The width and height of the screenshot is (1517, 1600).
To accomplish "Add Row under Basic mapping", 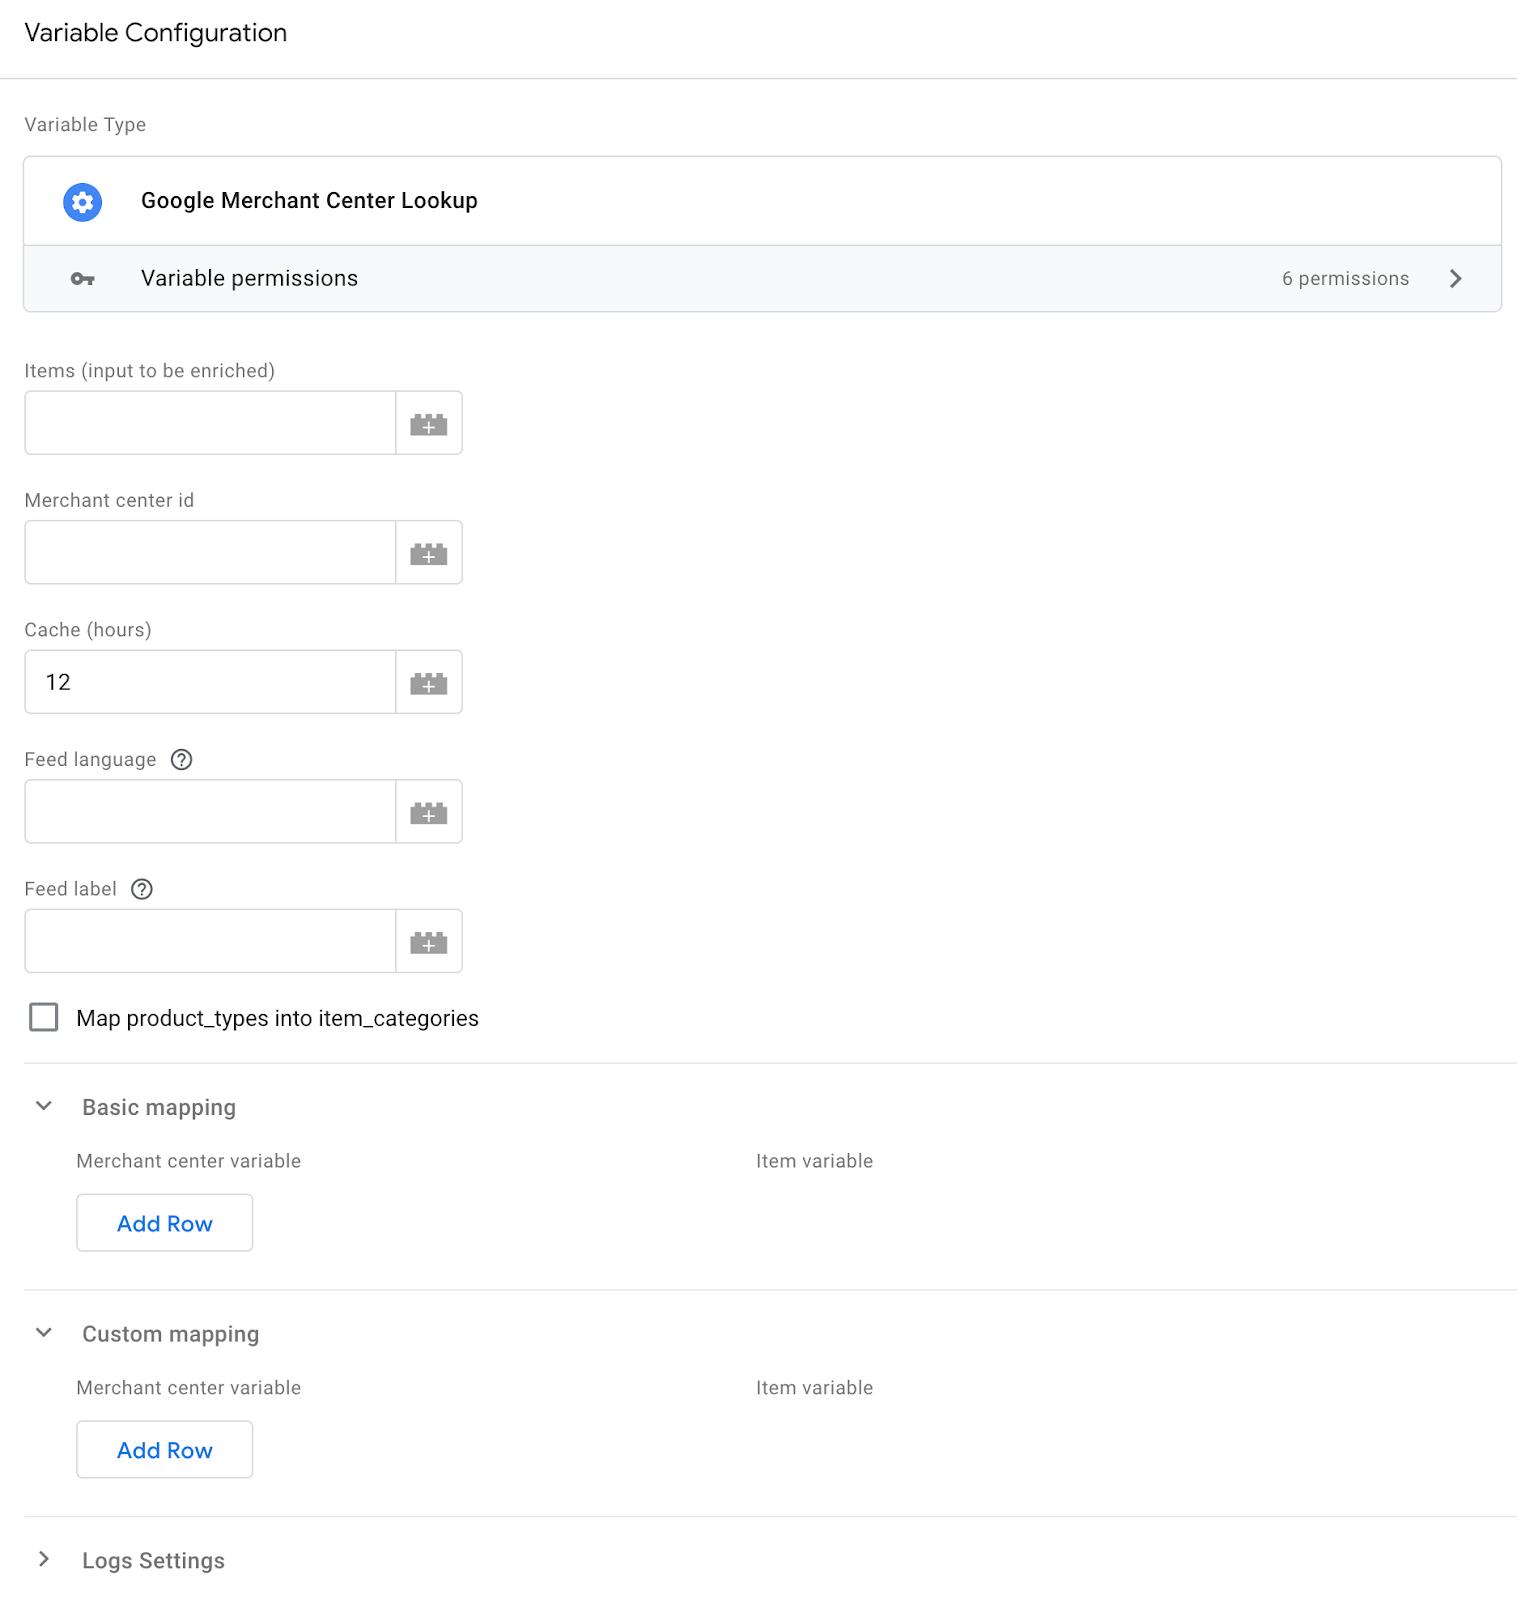I will tap(165, 1223).
